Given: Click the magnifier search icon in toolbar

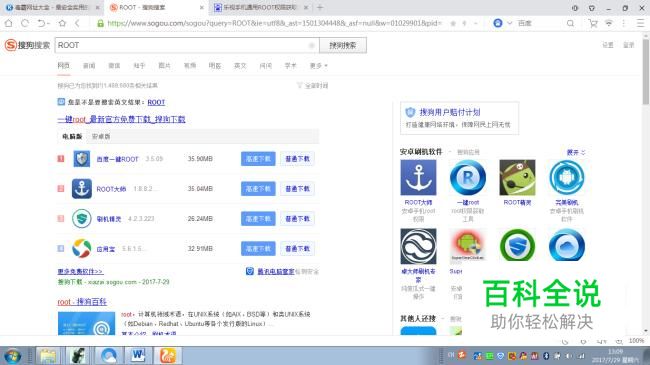Looking at the screenshot, I should [x=570, y=23].
